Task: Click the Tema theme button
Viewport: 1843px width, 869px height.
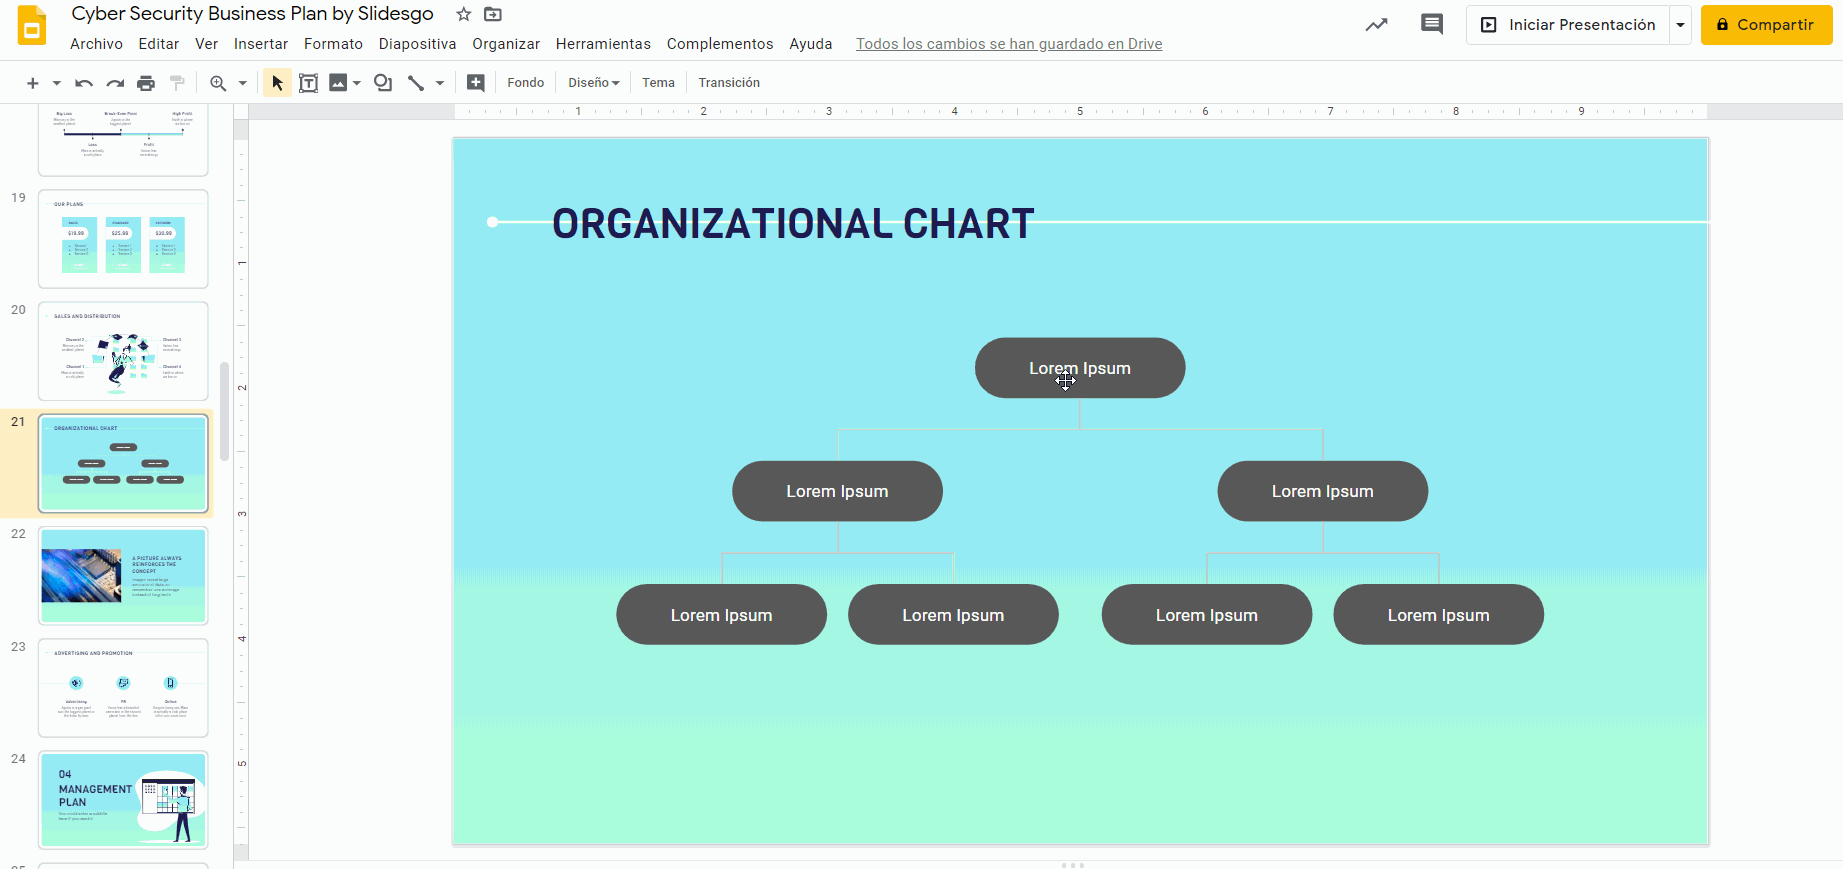Action: 658,83
